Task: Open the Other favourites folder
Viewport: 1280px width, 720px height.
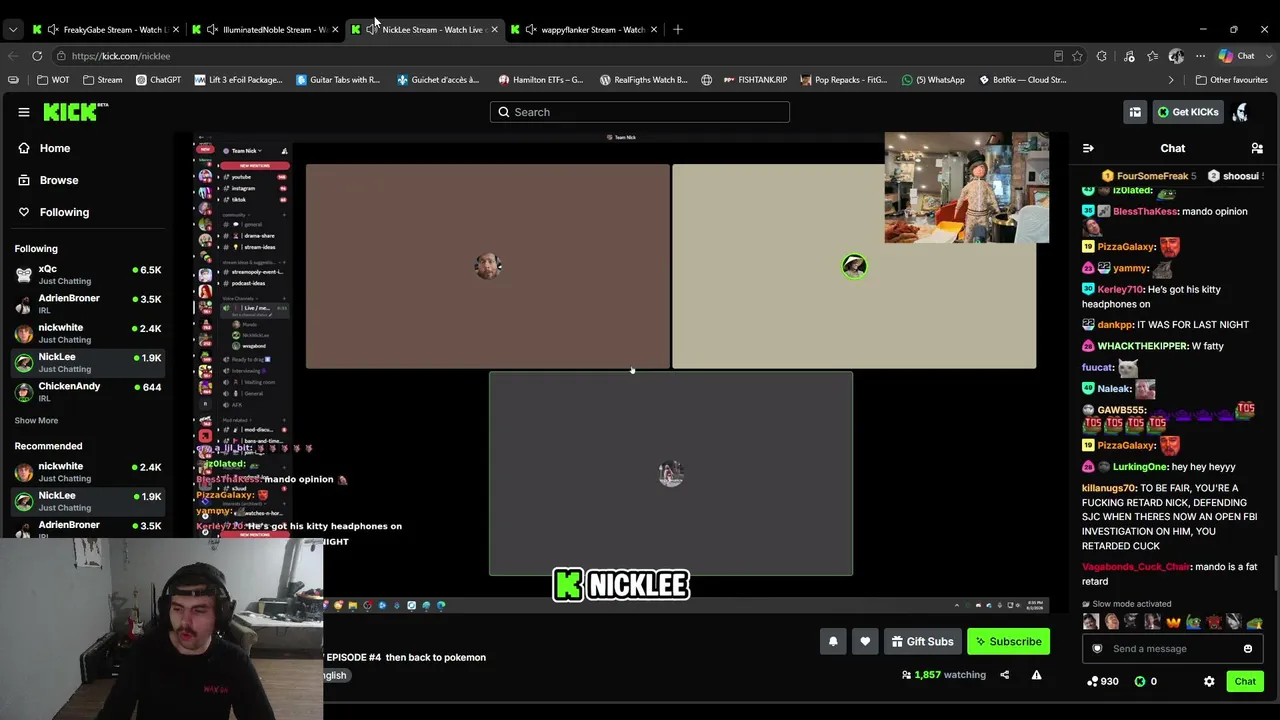Action: click(x=1231, y=80)
